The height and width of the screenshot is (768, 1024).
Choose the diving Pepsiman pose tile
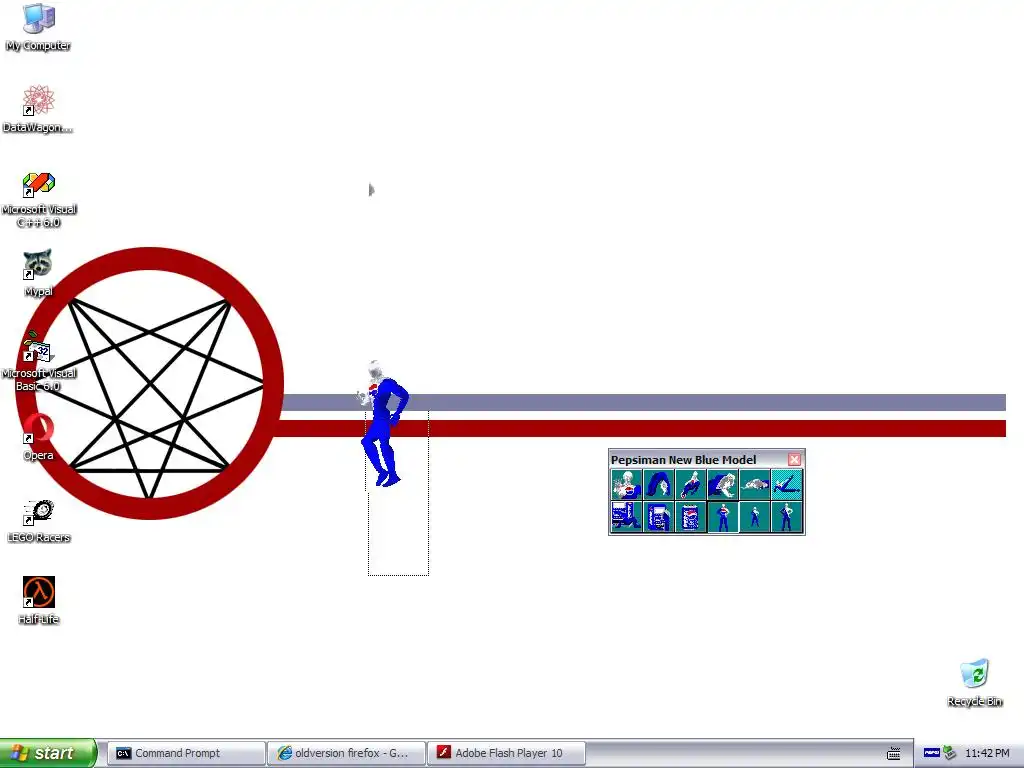690,485
